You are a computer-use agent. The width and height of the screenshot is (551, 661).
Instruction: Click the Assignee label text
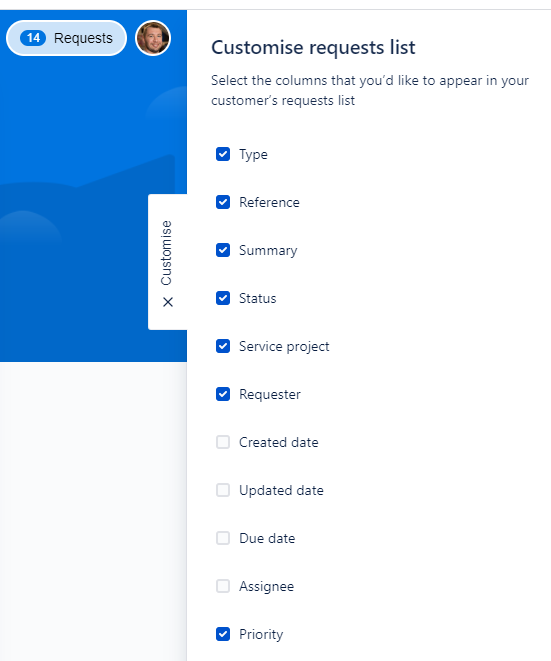click(266, 587)
